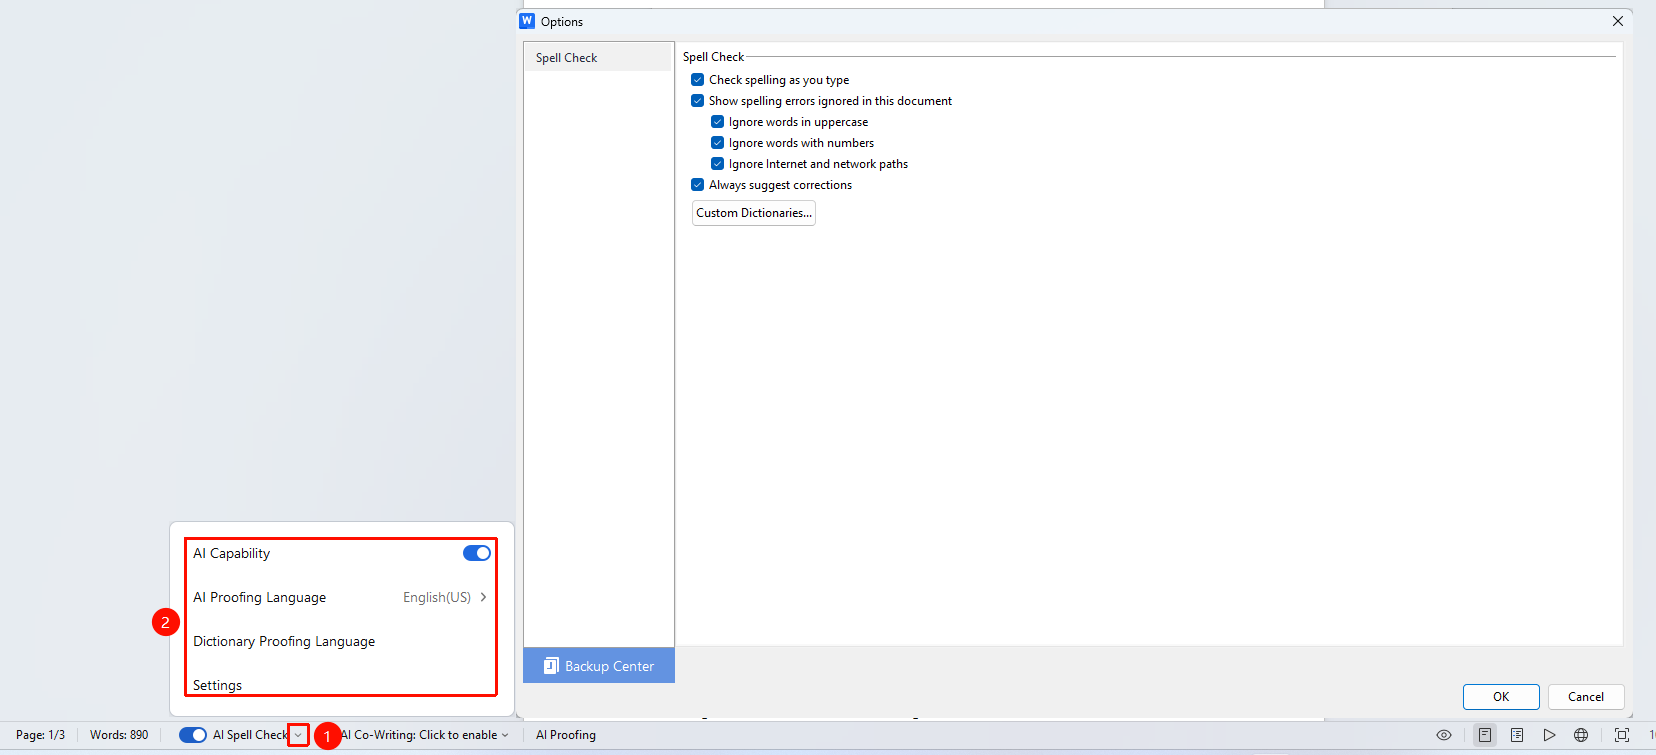Expand AI Co-Writing dropdown arrow
This screenshot has width=1656, height=755.
(x=505, y=735)
